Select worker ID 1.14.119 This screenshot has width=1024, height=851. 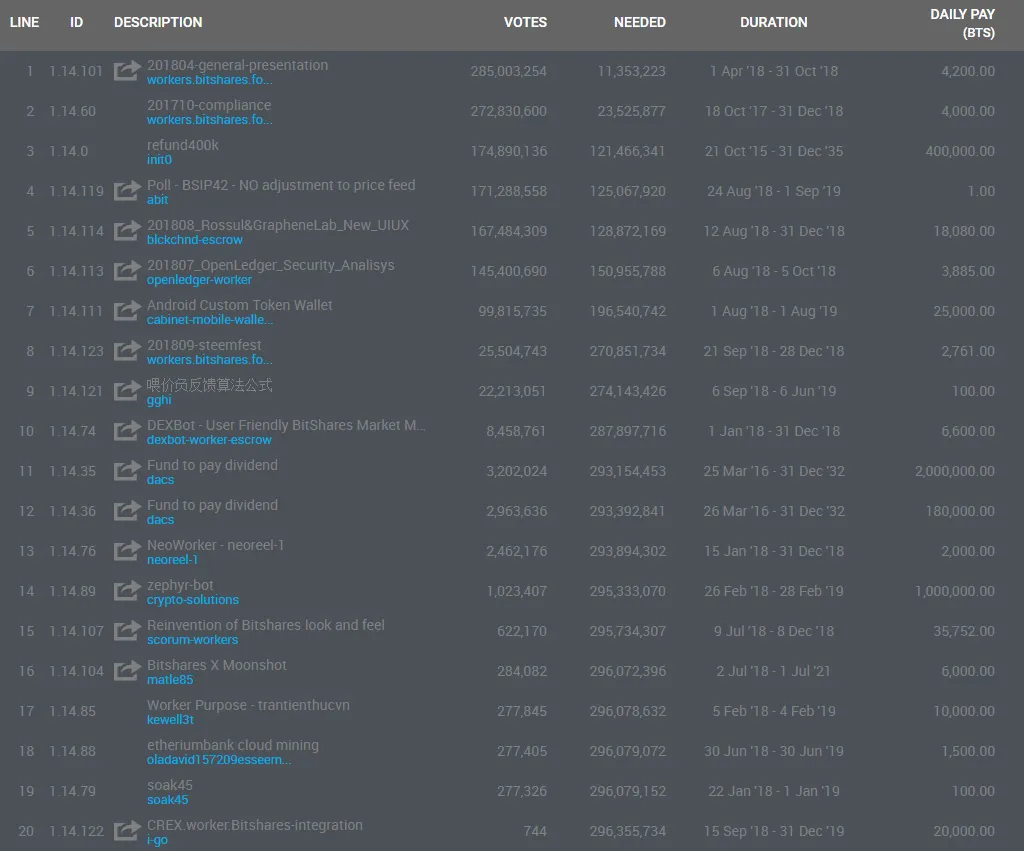point(76,191)
